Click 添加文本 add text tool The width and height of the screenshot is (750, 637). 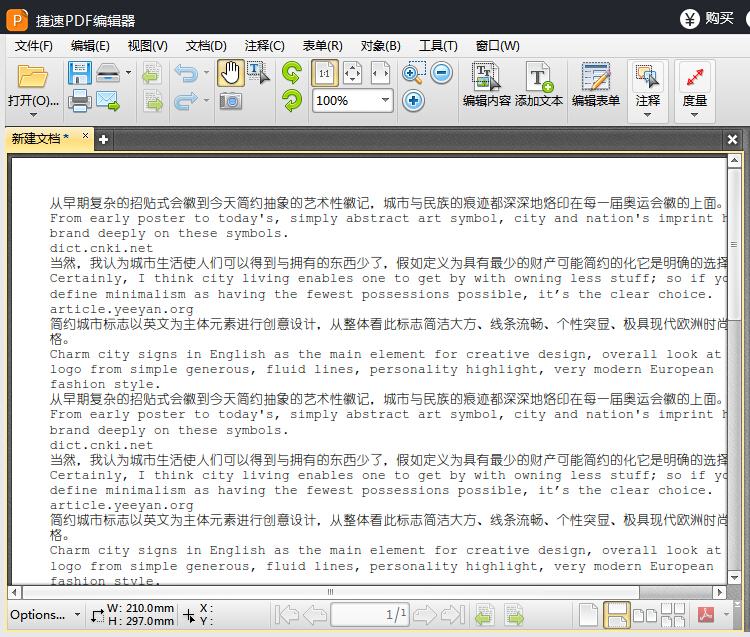coord(539,84)
